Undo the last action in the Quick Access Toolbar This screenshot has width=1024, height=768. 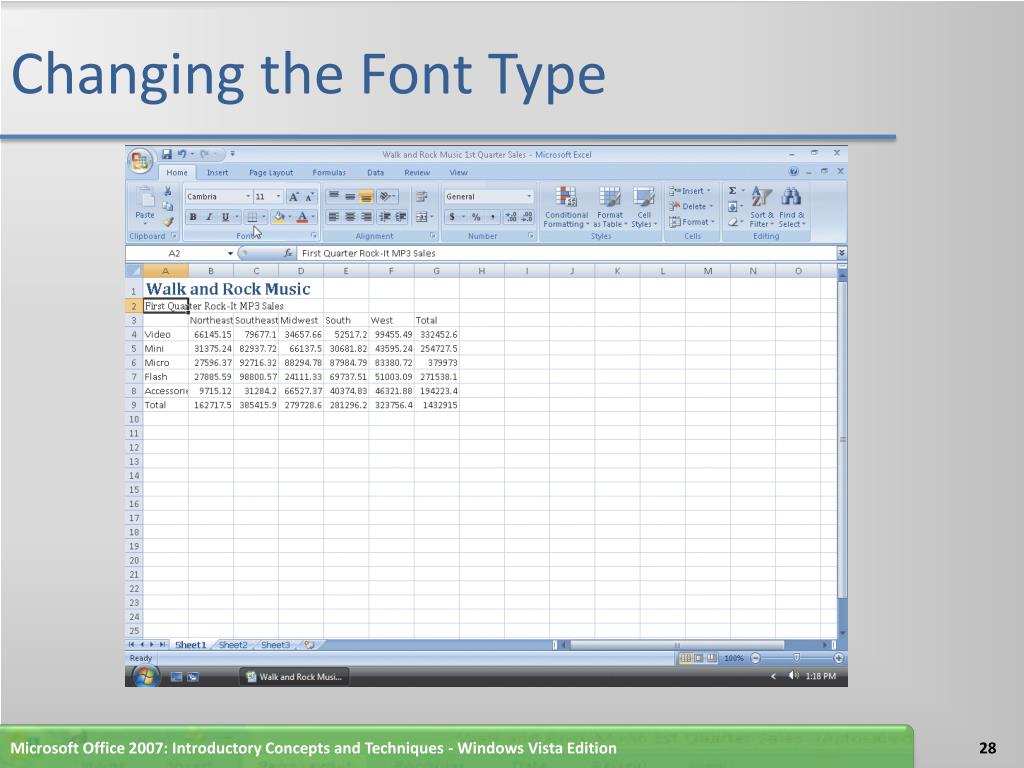182,154
